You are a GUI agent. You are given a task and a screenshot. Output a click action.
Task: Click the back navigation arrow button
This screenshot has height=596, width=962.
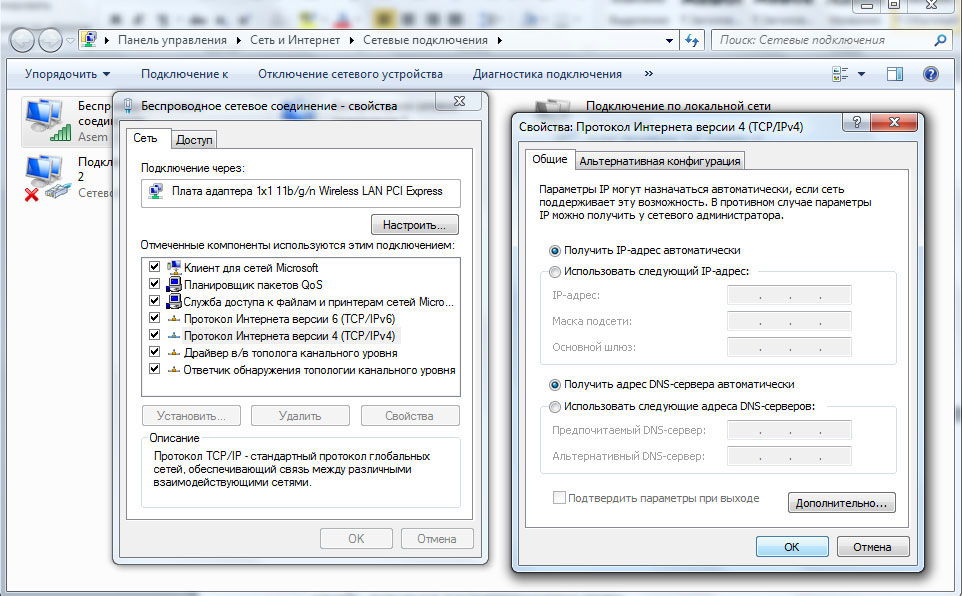22,40
